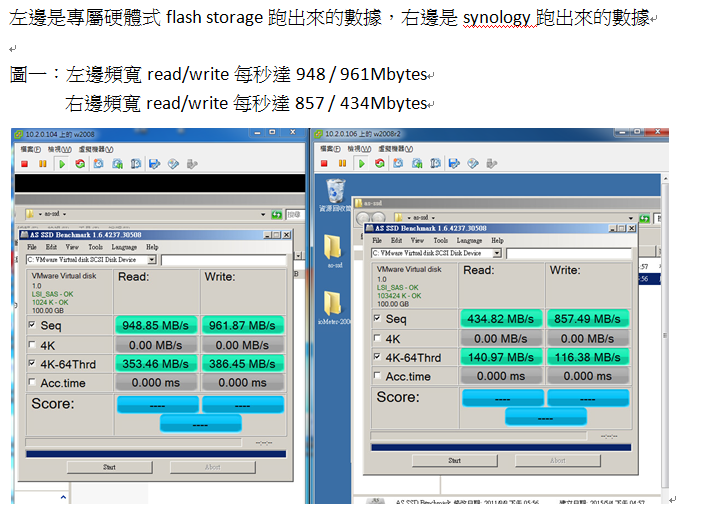708x514 pixels.
Task: Expand arrow after as-ssd in 10.2.0.106 explorer
Action: 433,218
